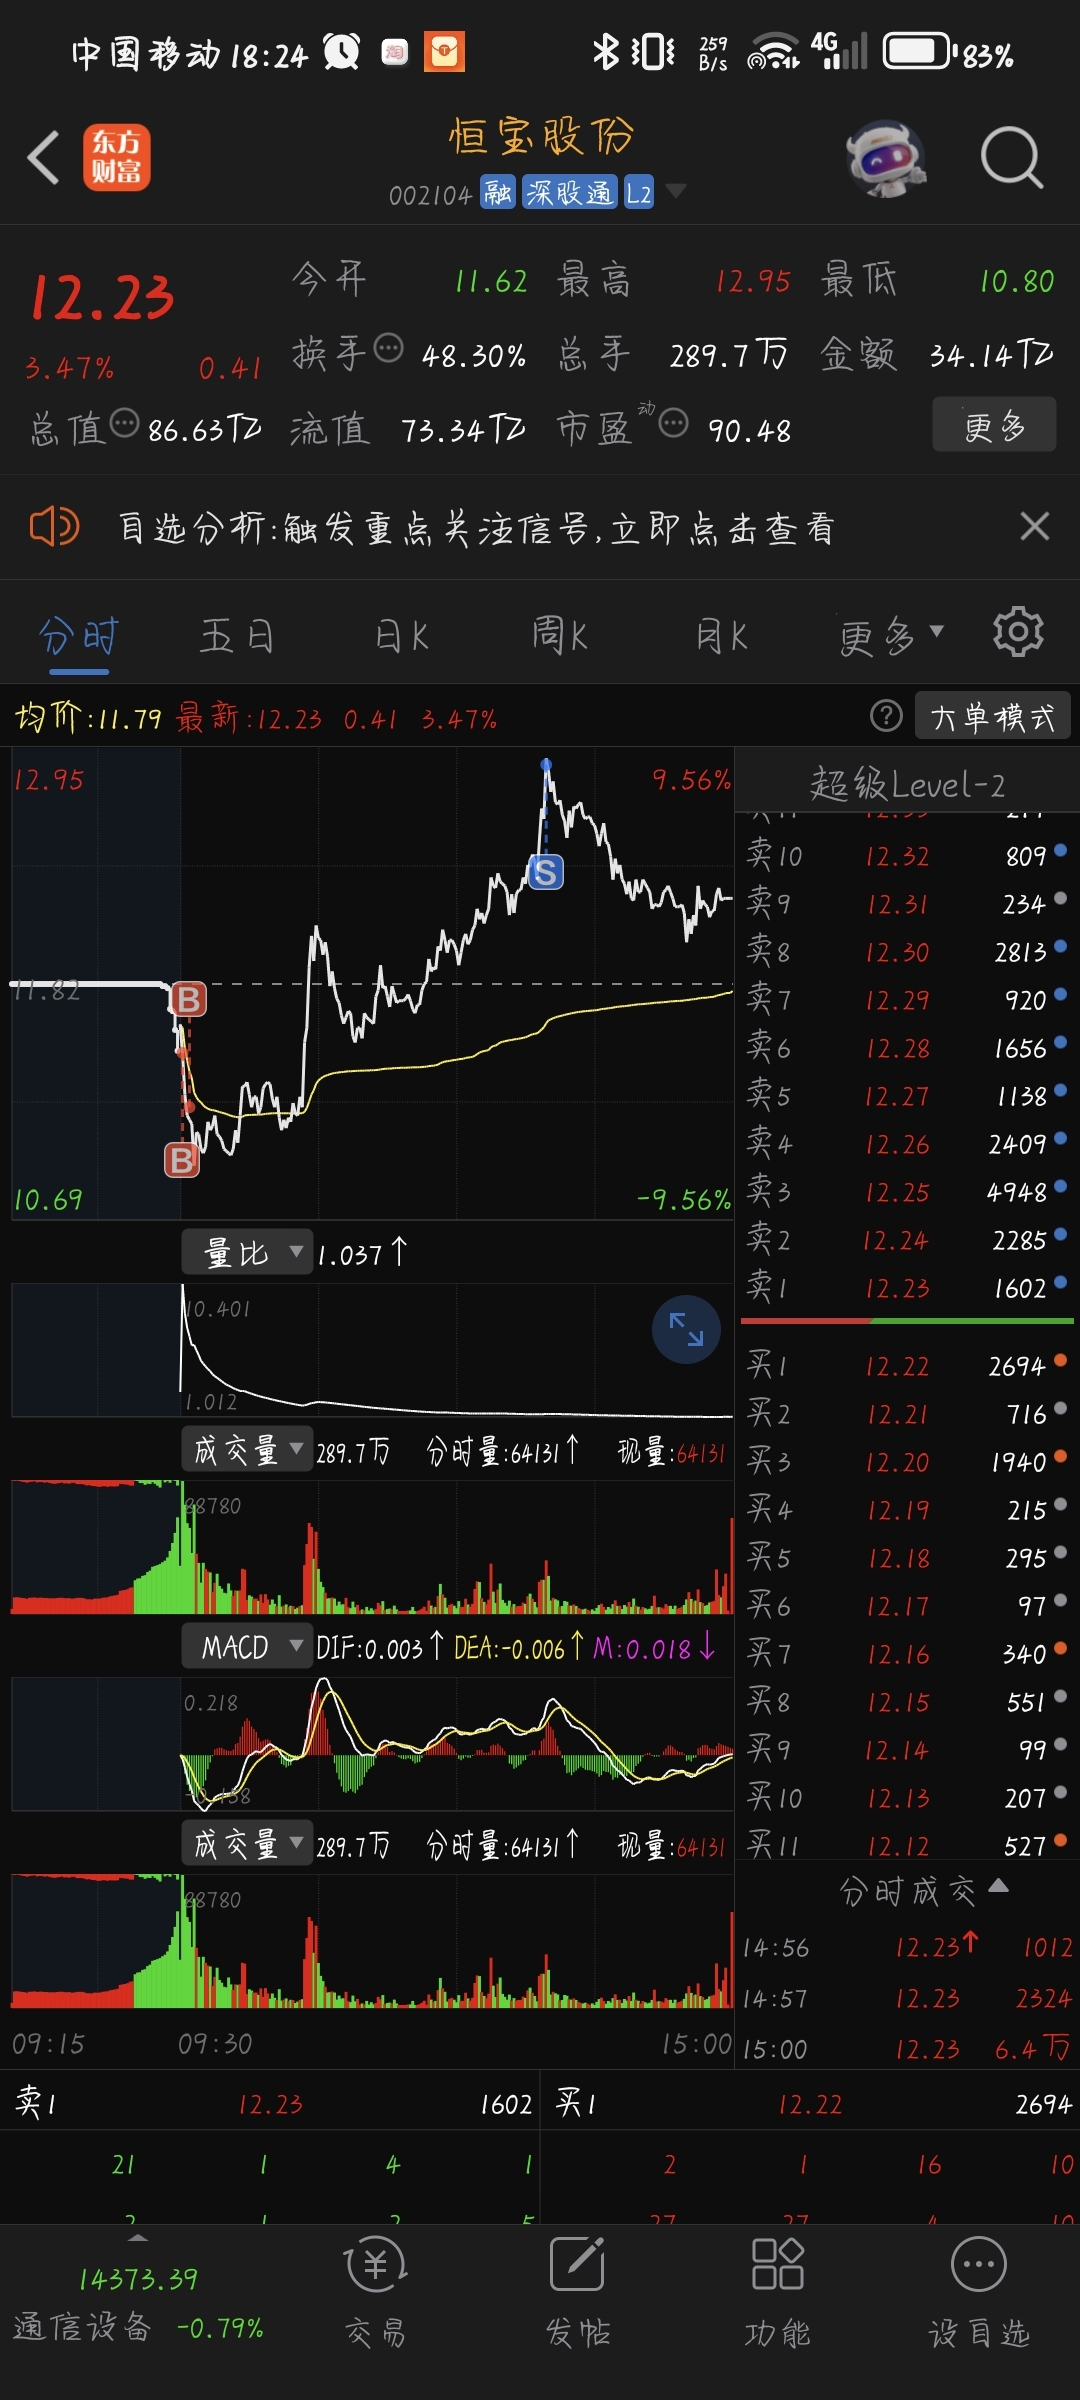Viewport: 1080px width, 2400px height.
Task: Tap buy-sell ratio bar in order book
Action: click(907, 1321)
